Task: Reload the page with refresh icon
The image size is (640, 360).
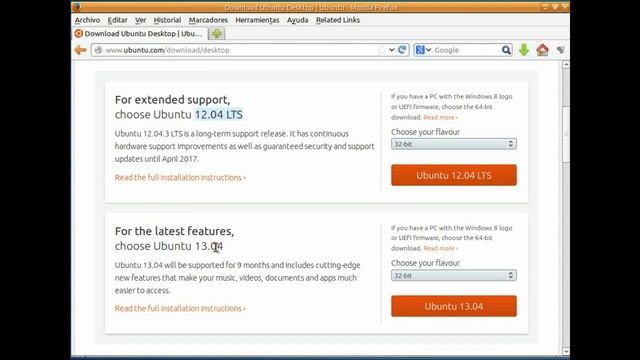Action: point(402,50)
